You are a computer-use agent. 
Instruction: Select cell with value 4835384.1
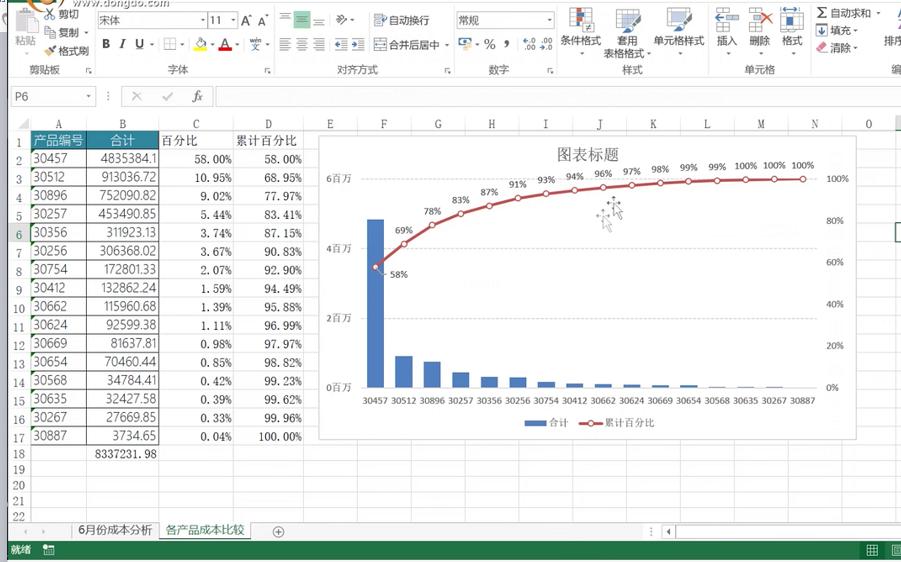[122, 159]
